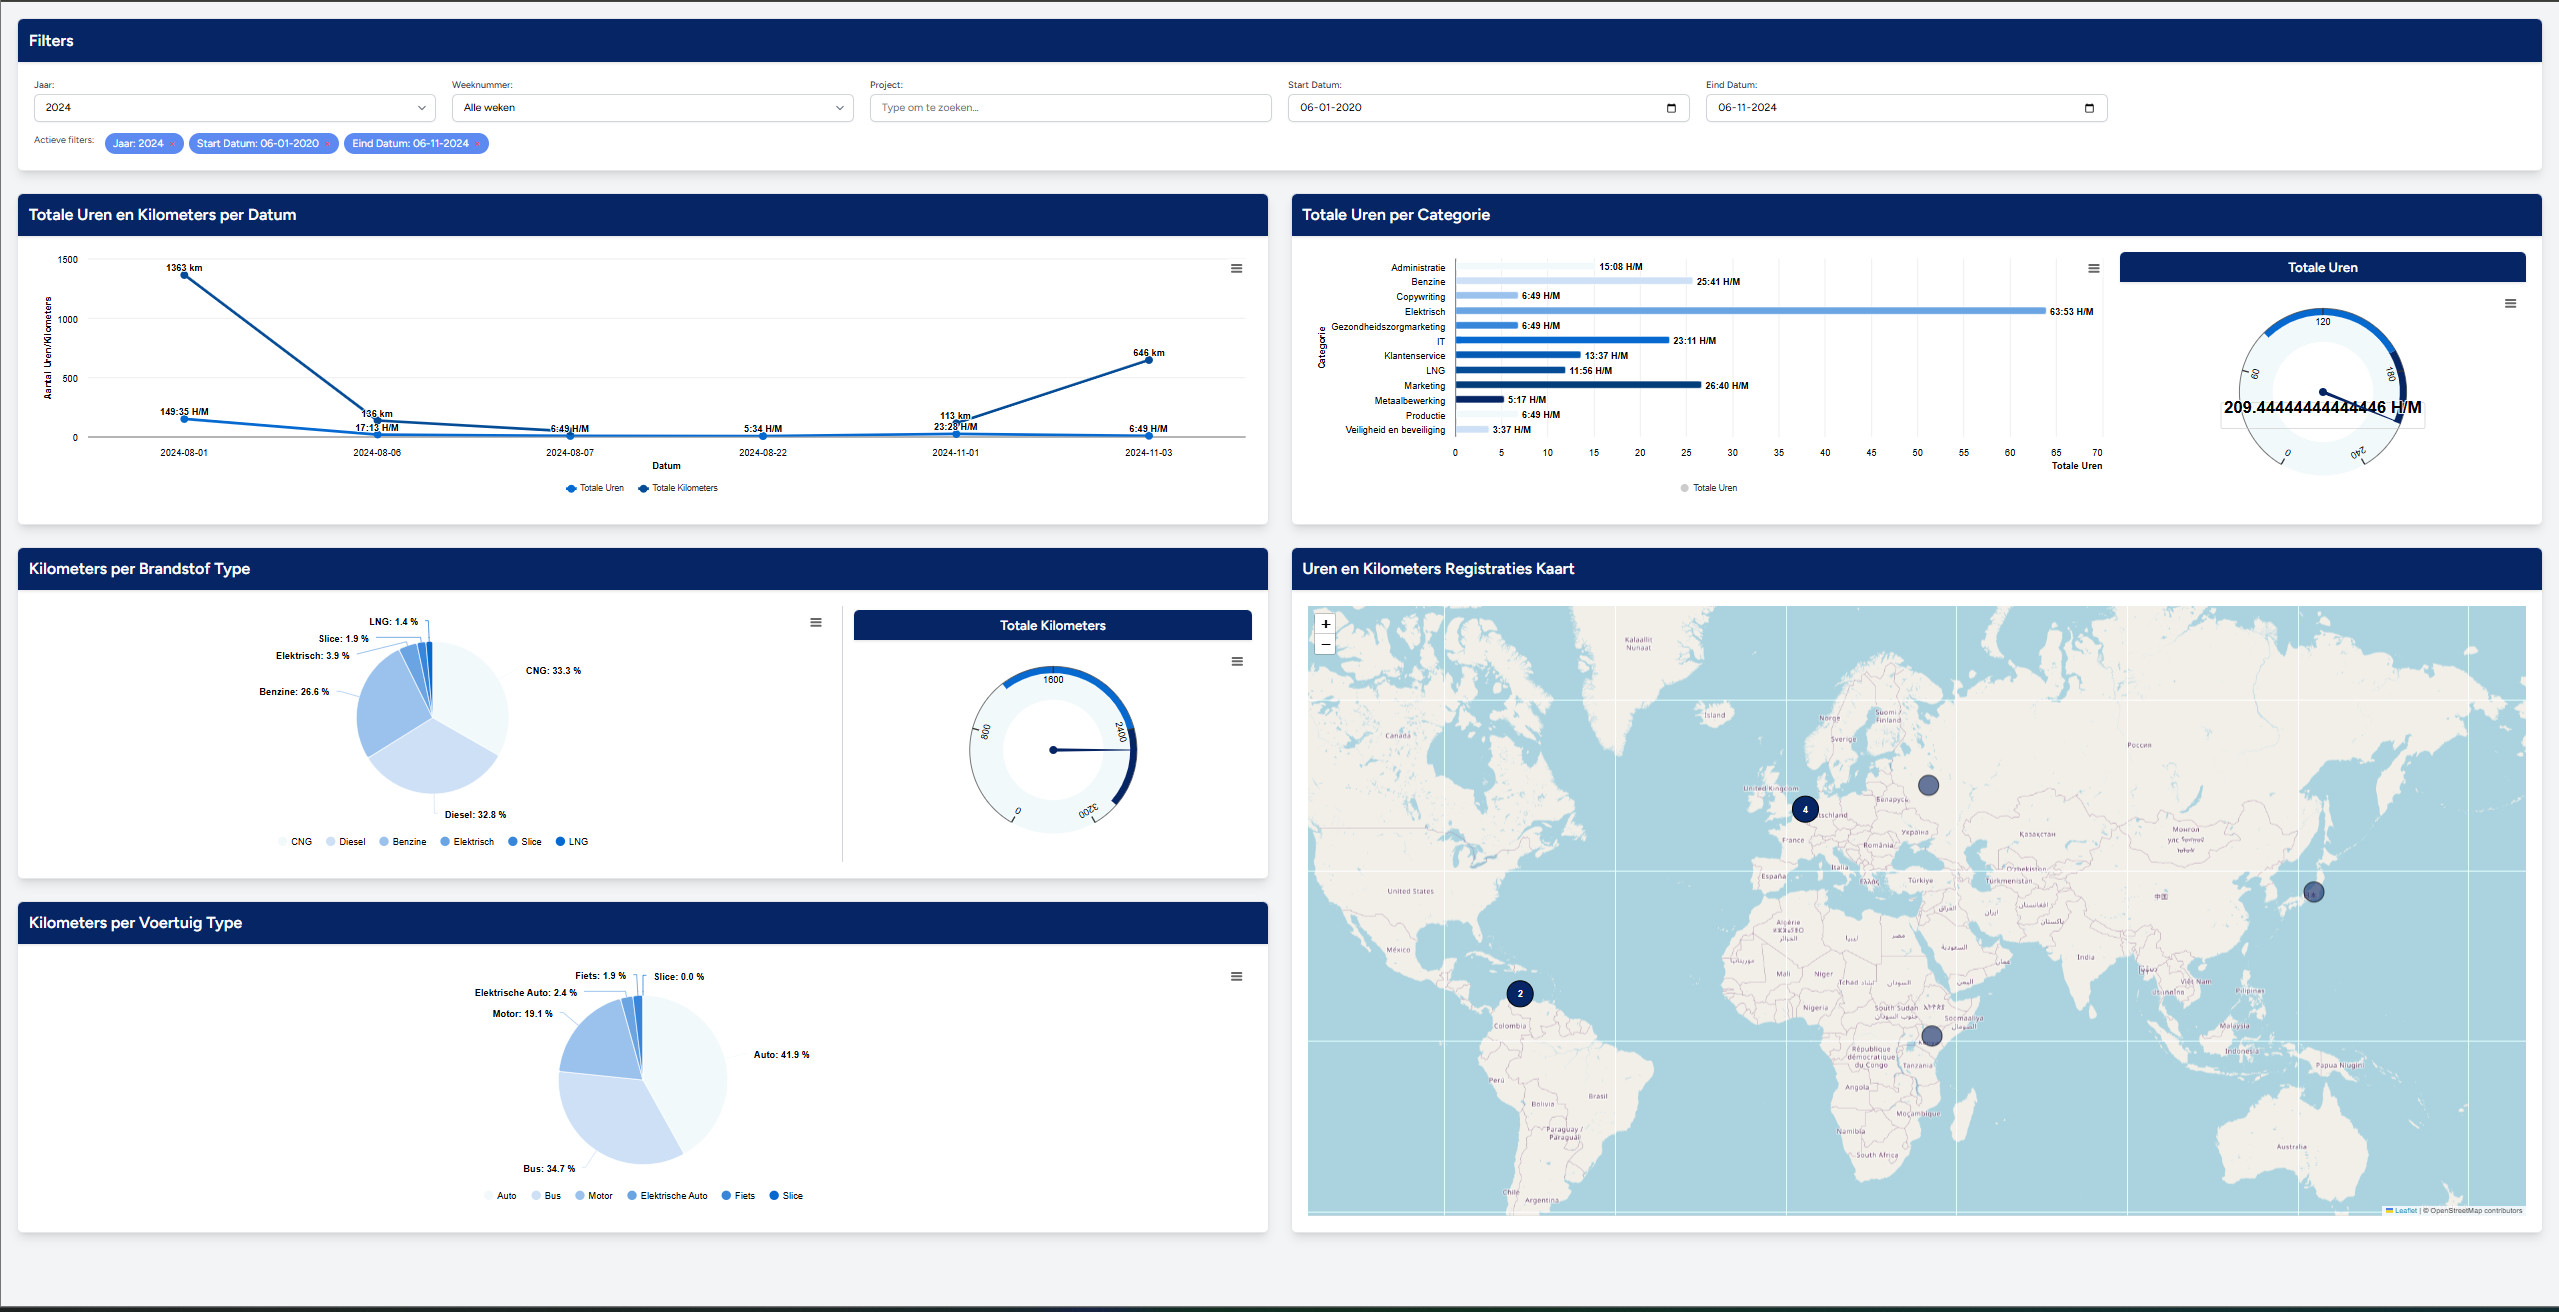Click the 149:35 H/M data point
This screenshot has width=2559, height=1312.
[184, 419]
